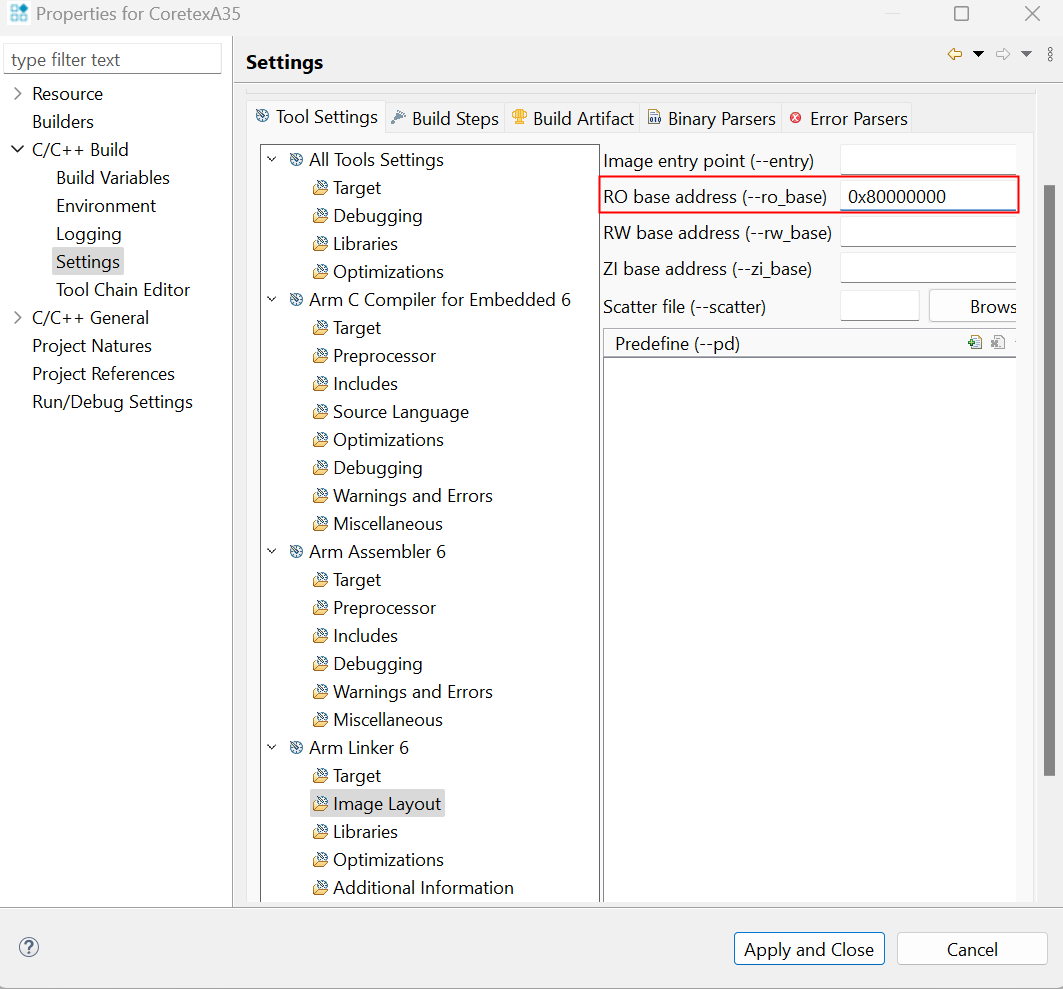Click the back navigation arrow icon
Viewport: 1063px width, 989px height.
pos(955,54)
